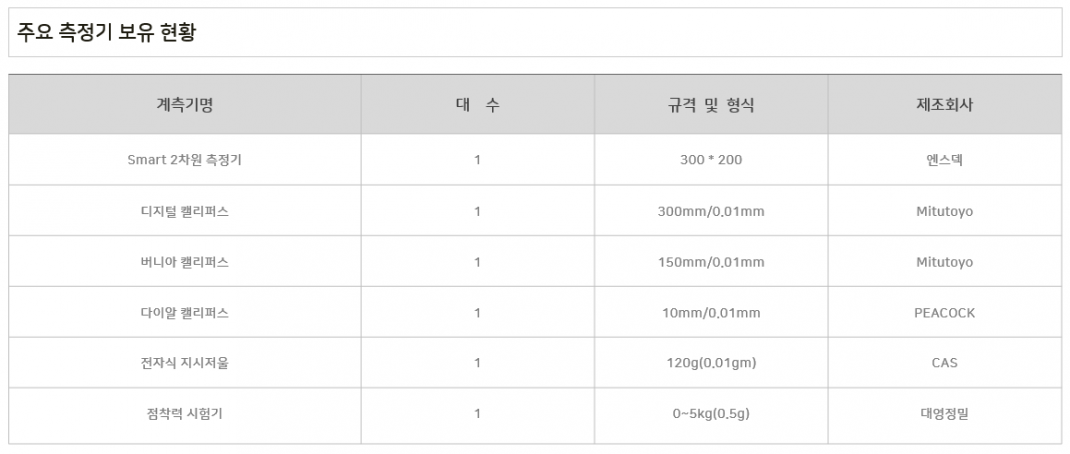Click the 제조회사 column header
Viewport: 1070px width, 454px height.
tap(945, 105)
